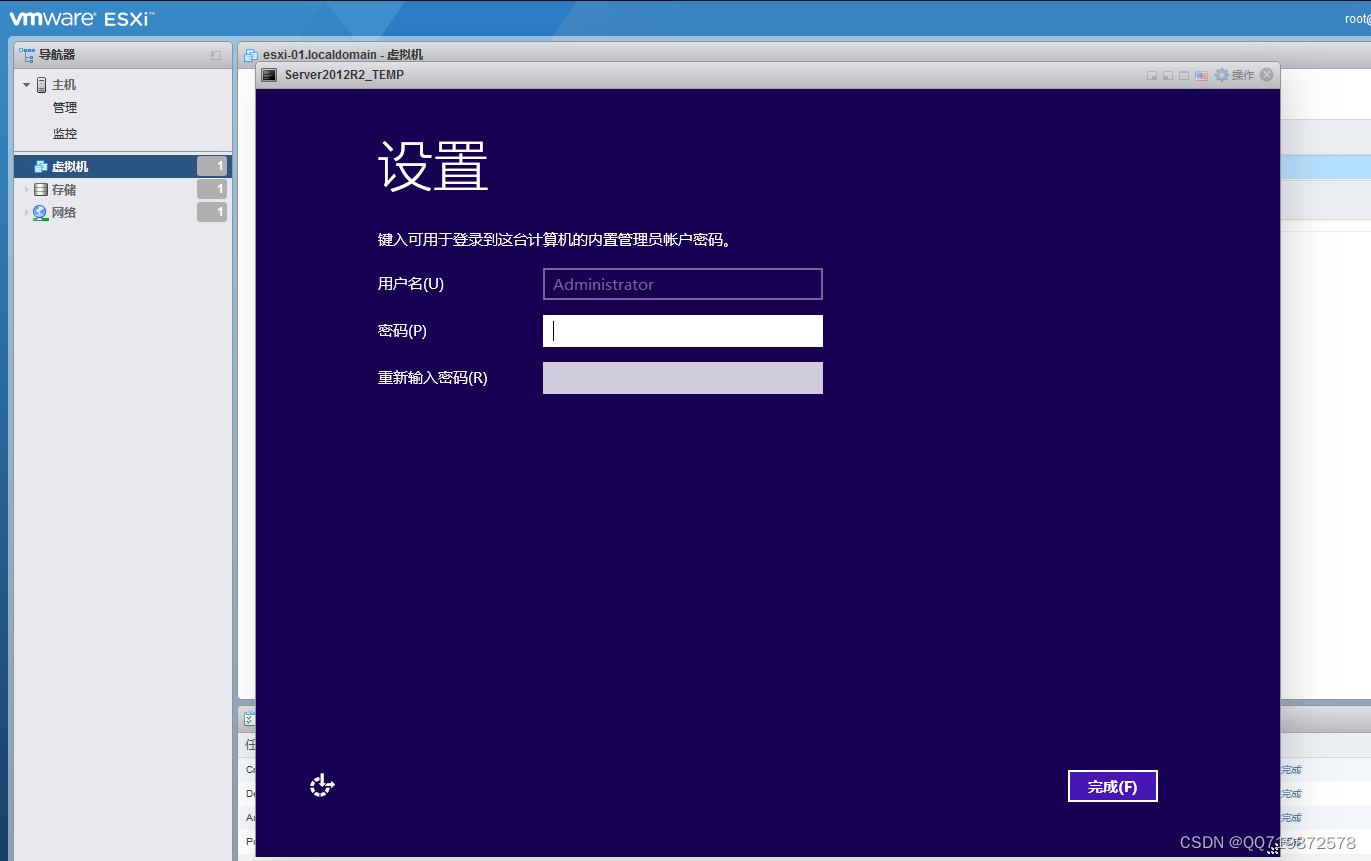Minimize the 导航器 navigator panel
This screenshot has height=861, width=1371.
pyautogui.click(x=216, y=55)
